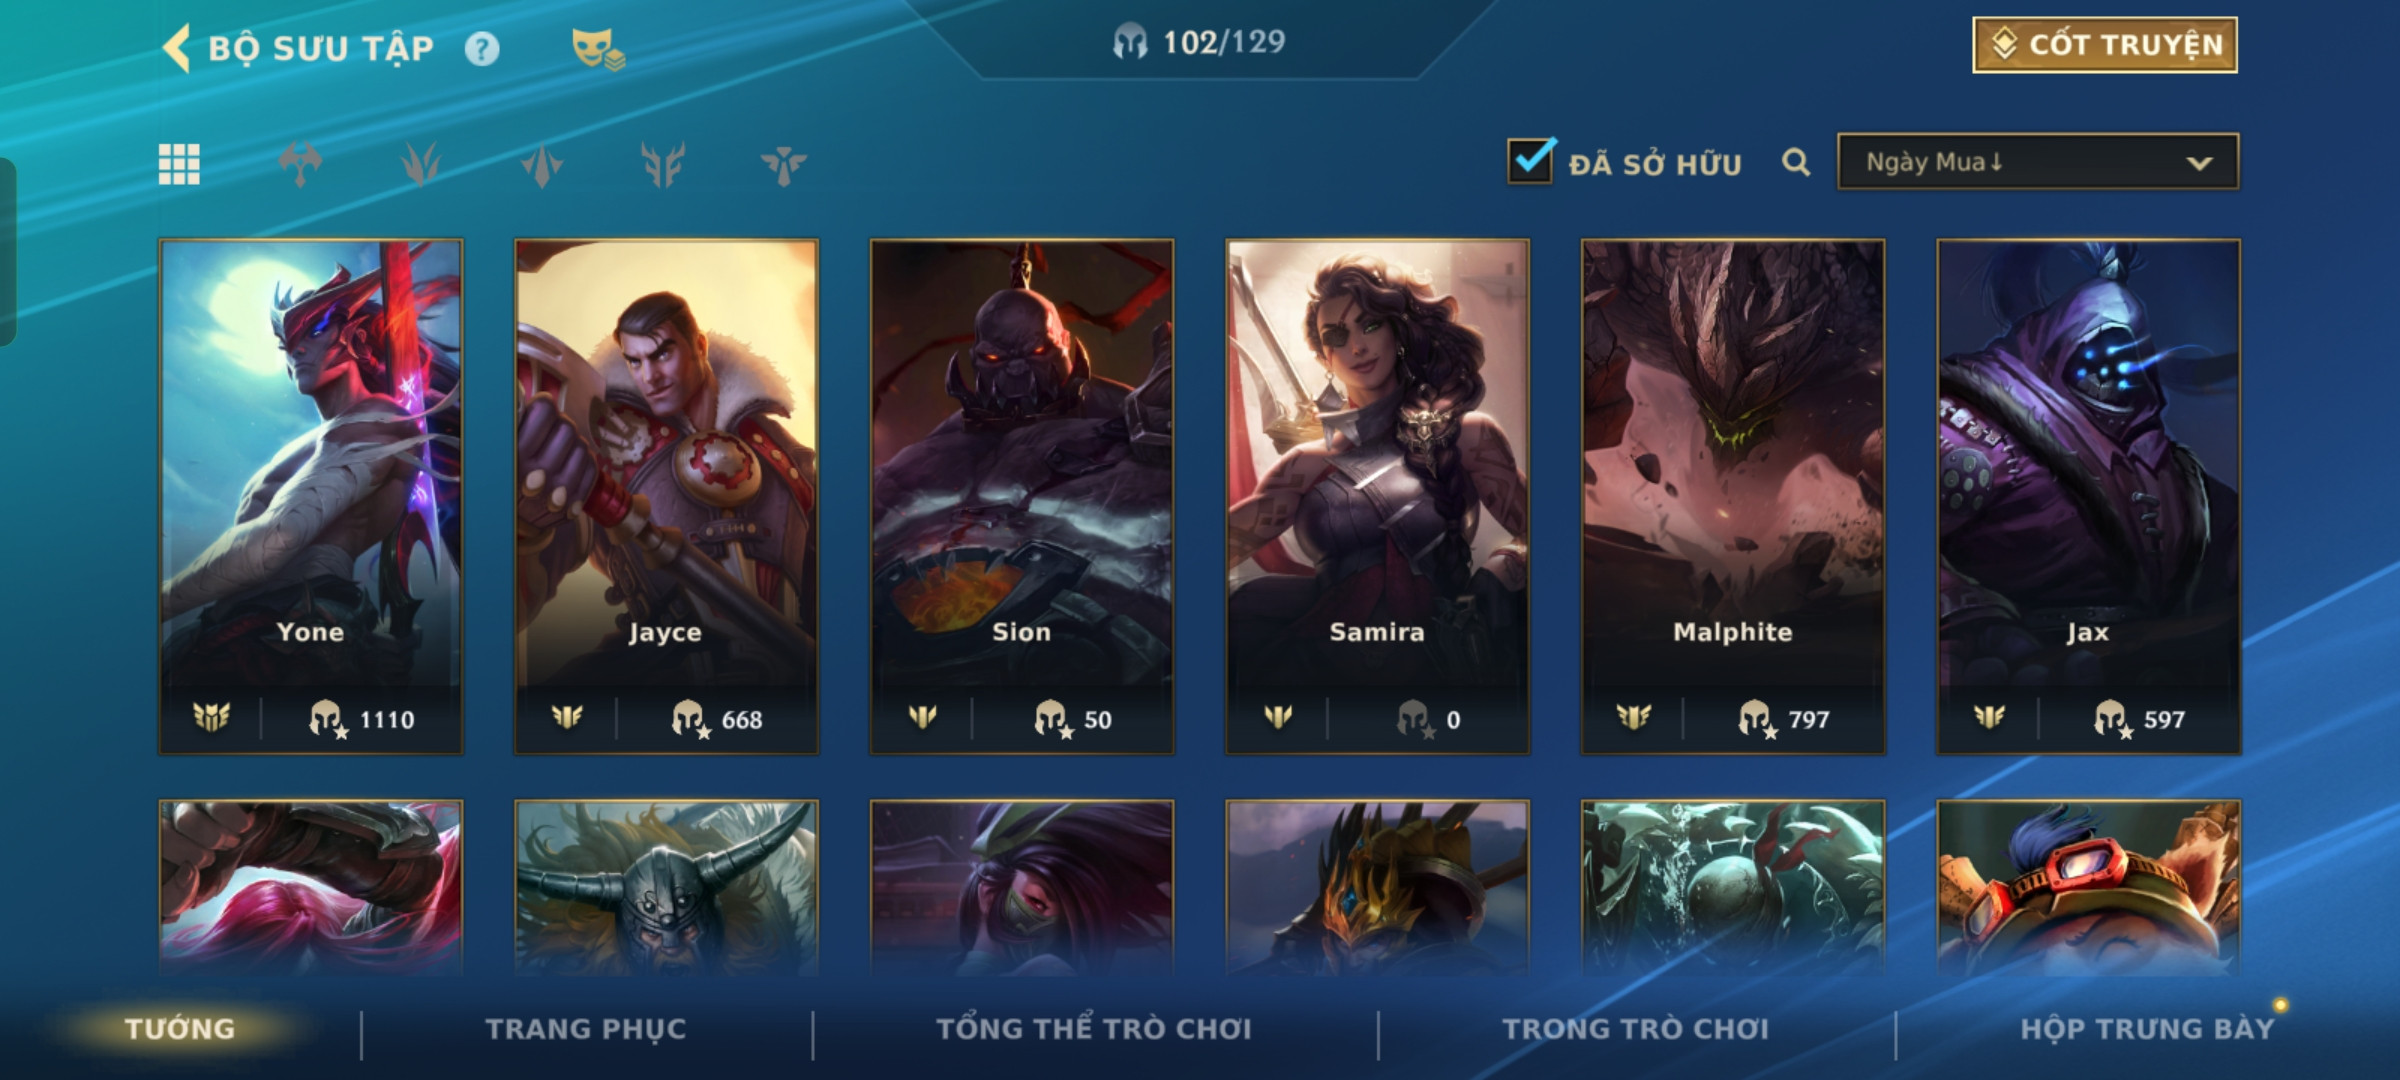The width and height of the screenshot is (2400, 1080).
Task: Toggle the Đã Sở Hữu checkbox
Action: pyautogui.click(x=1531, y=161)
